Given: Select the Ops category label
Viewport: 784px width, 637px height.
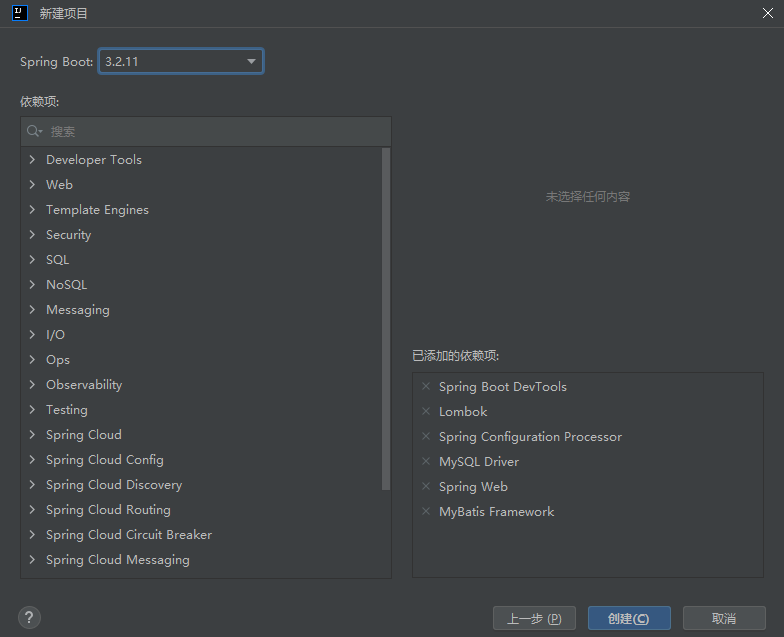Looking at the screenshot, I should [x=58, y=360].
